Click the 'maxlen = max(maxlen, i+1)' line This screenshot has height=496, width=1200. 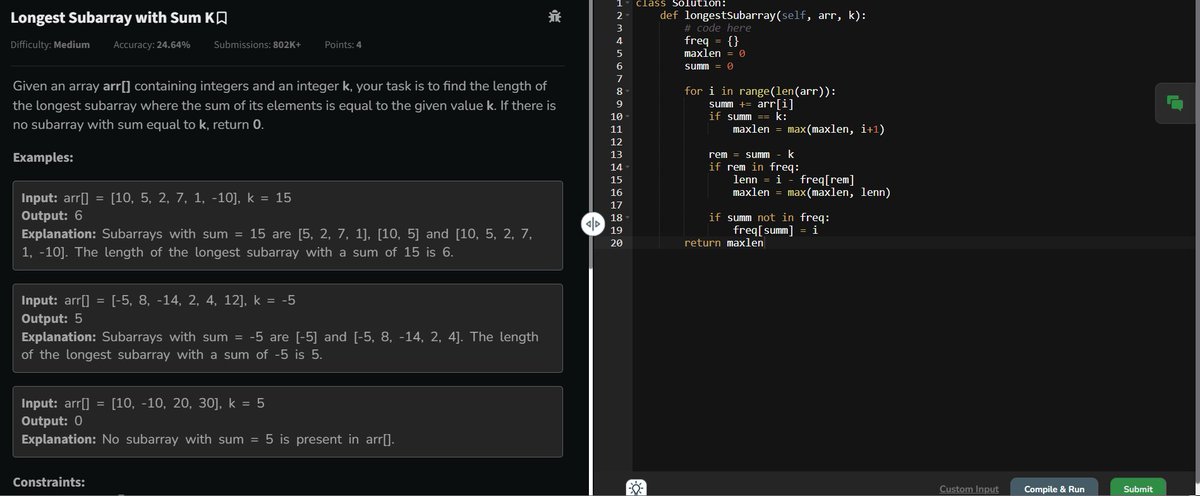808,129
